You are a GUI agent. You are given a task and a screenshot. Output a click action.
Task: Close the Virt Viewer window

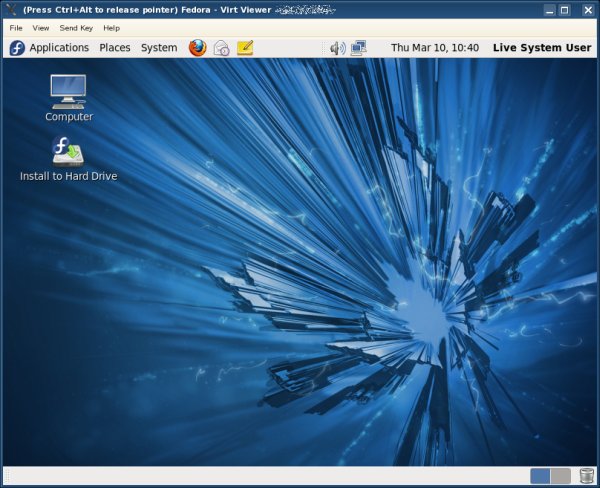click(588, 10)
